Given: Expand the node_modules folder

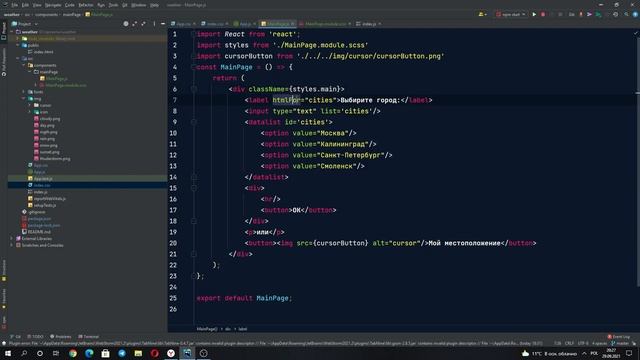Looking at the screenshot, I should point(18,38).
